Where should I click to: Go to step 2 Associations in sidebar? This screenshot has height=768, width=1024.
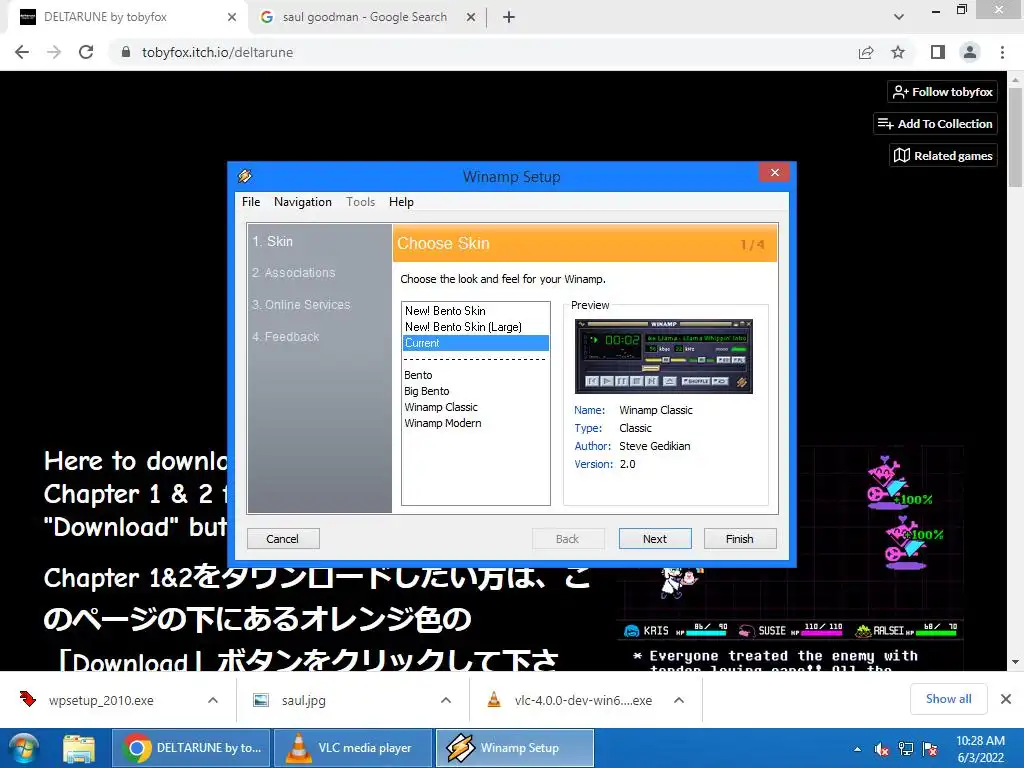[293, 273]
